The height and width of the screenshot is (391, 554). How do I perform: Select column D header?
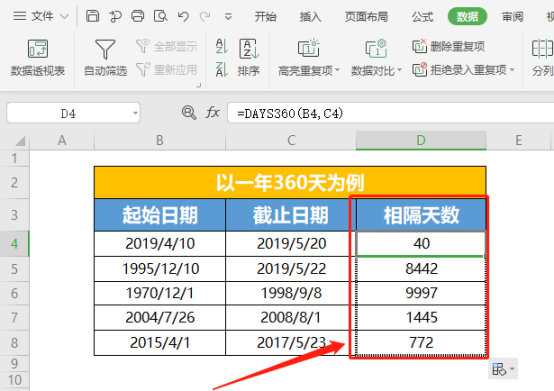pos(421,141)
